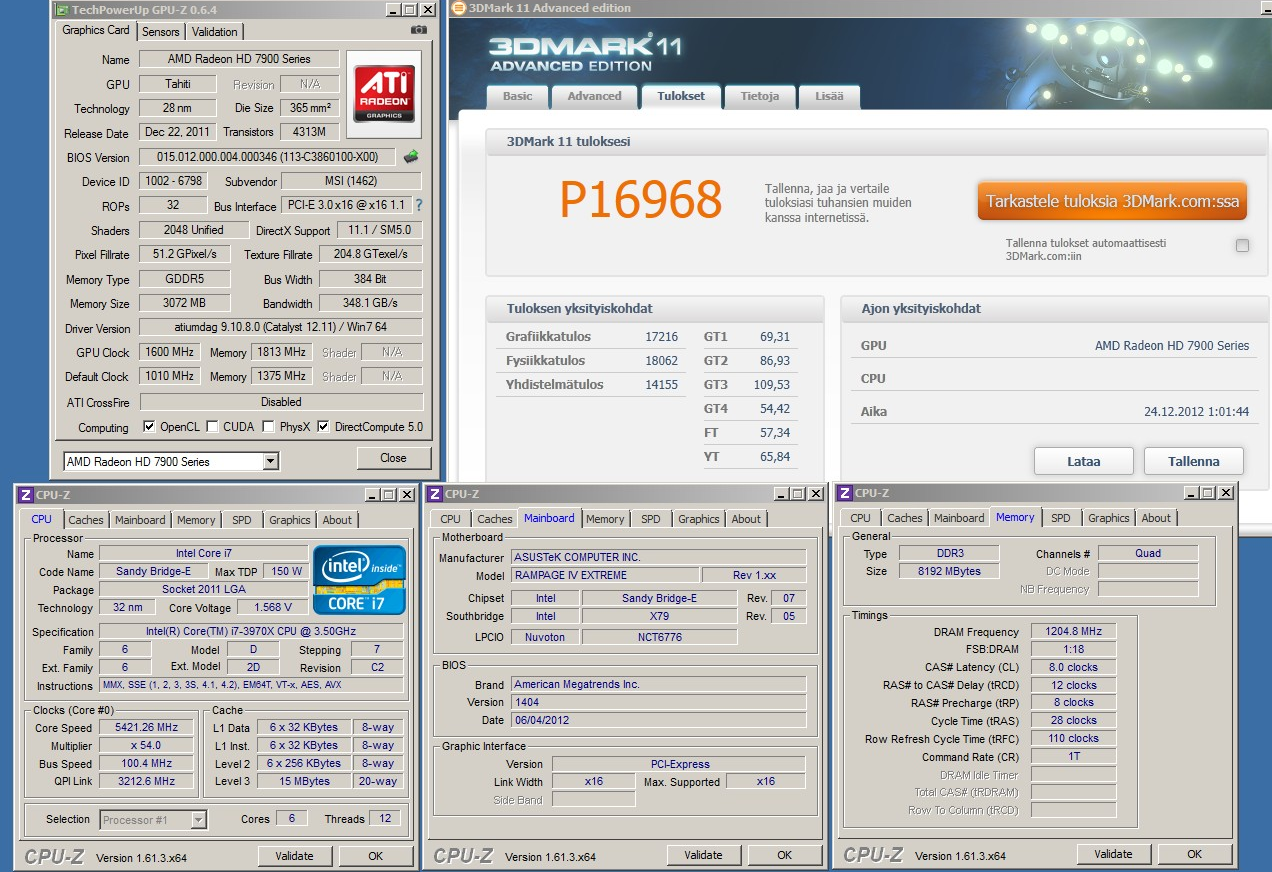Click the Core Speed value 5421.26 MHz
Screen dimensions: 1272x872
tap(146, 728)
